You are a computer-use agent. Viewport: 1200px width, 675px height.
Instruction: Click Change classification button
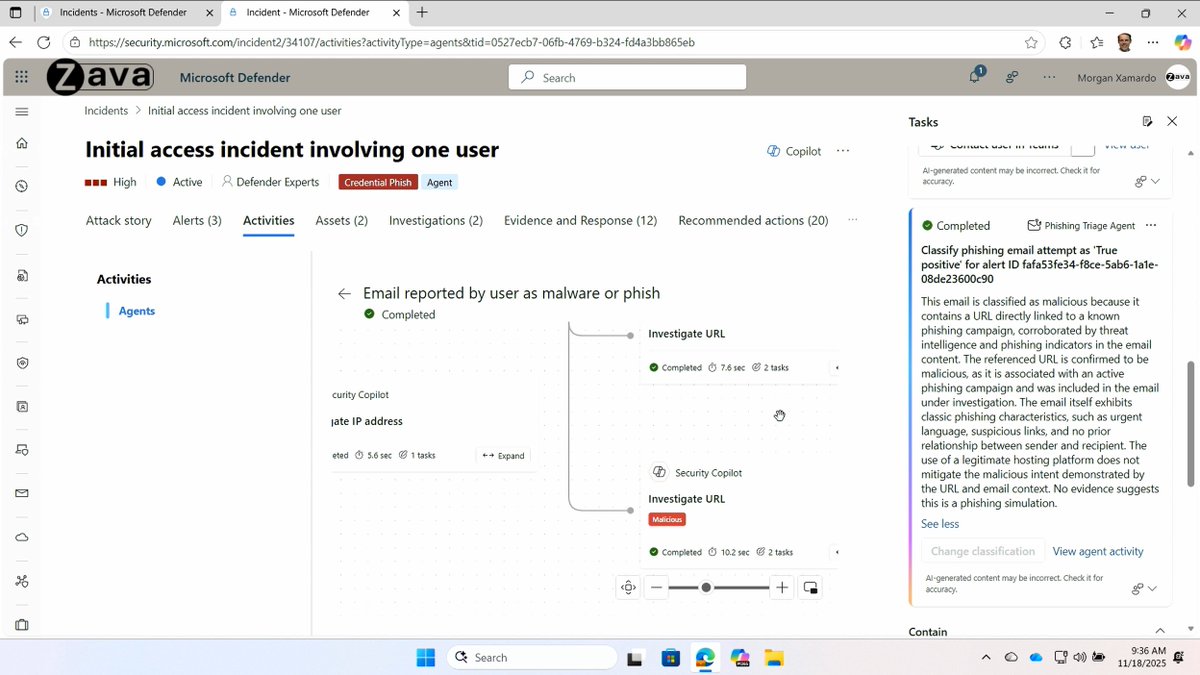click(983, 551)
